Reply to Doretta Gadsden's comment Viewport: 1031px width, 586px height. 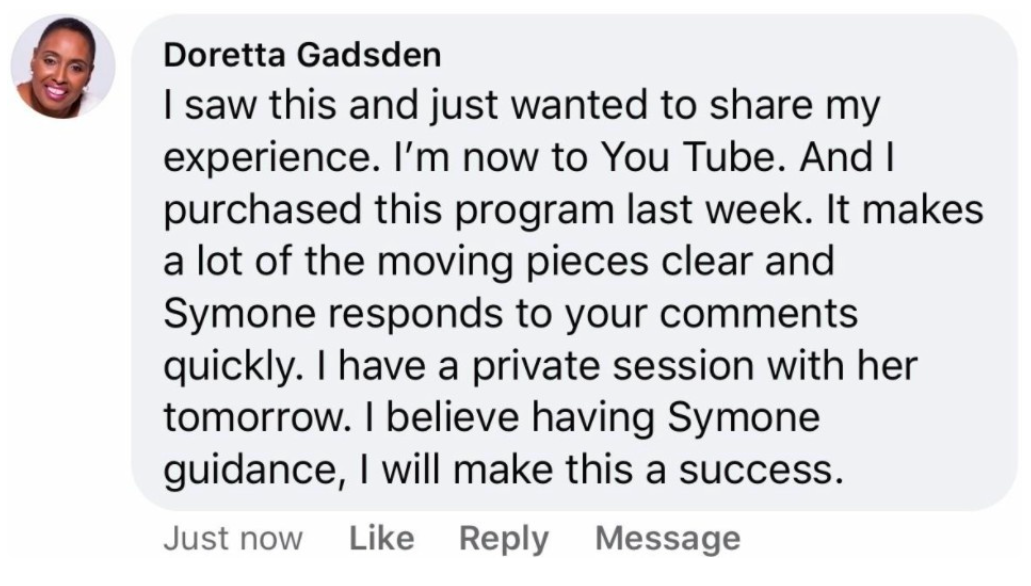coord(503,539)
